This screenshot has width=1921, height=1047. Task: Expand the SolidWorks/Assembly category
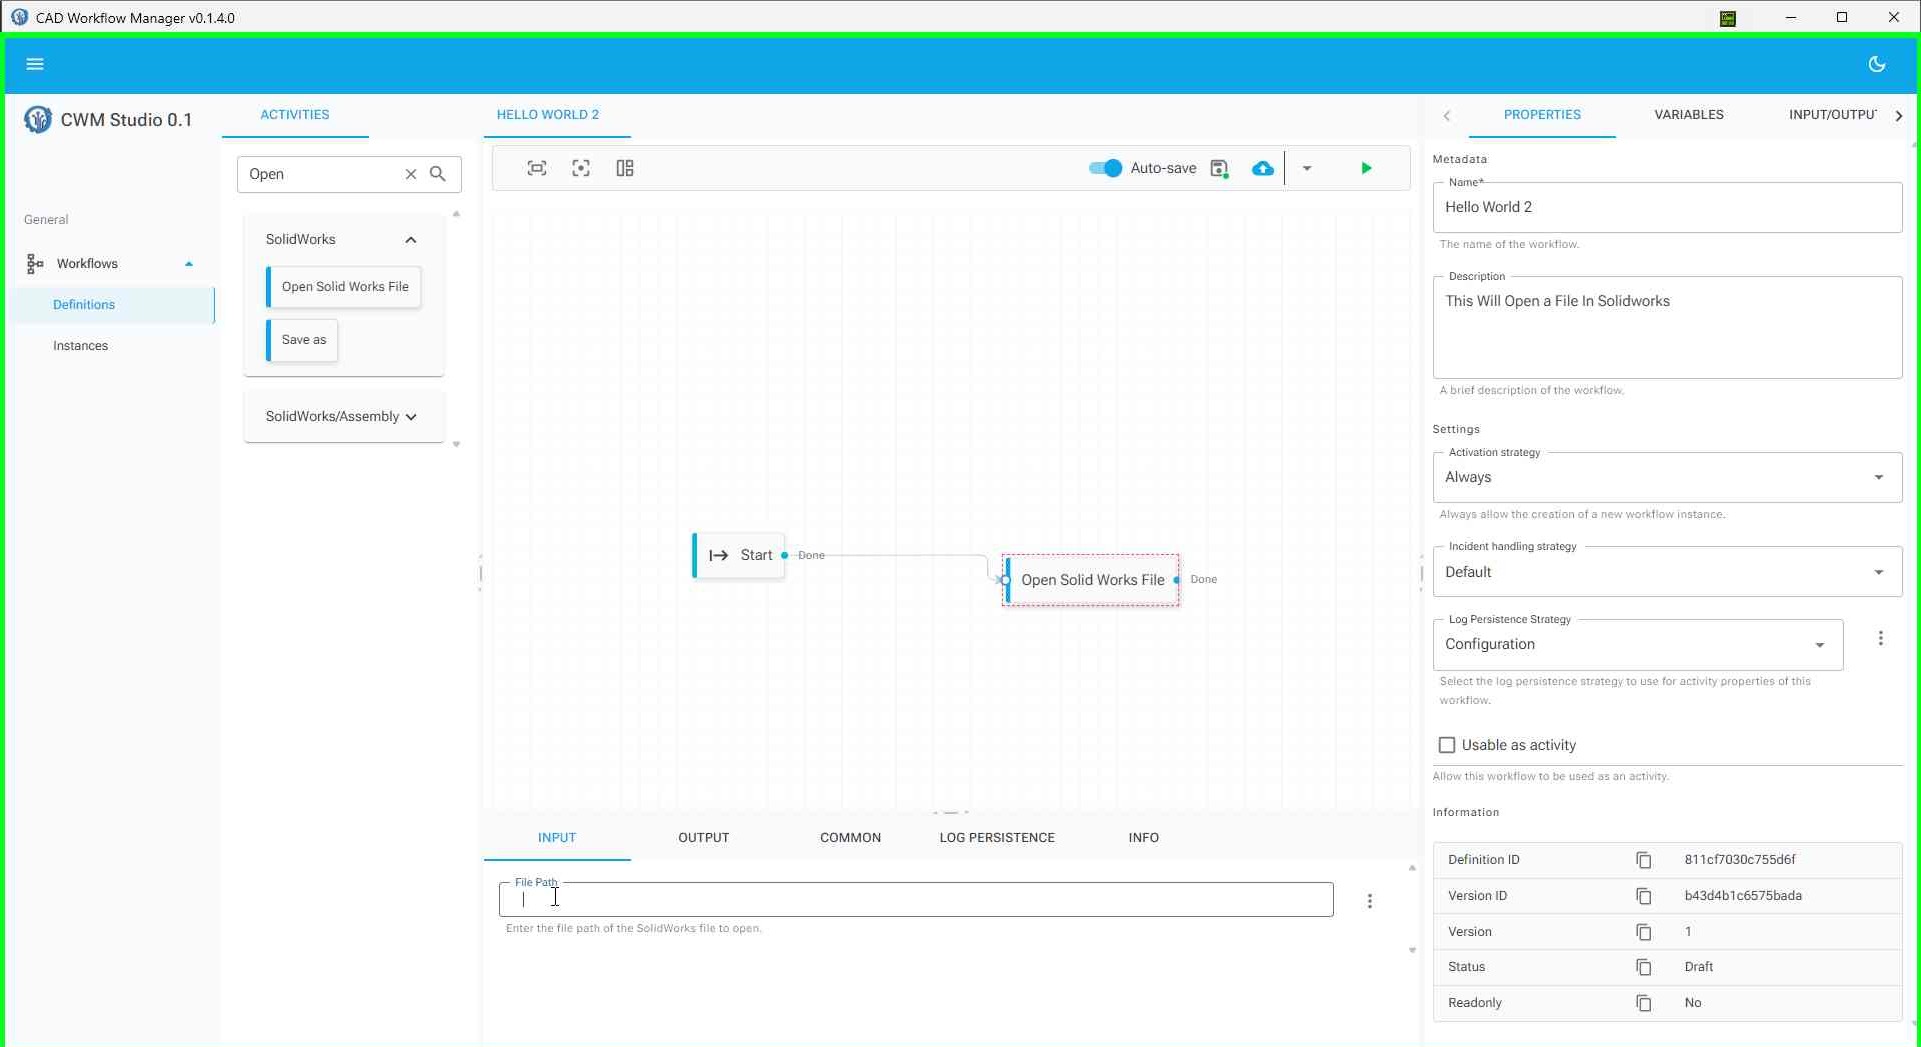(x=343, y=416)
